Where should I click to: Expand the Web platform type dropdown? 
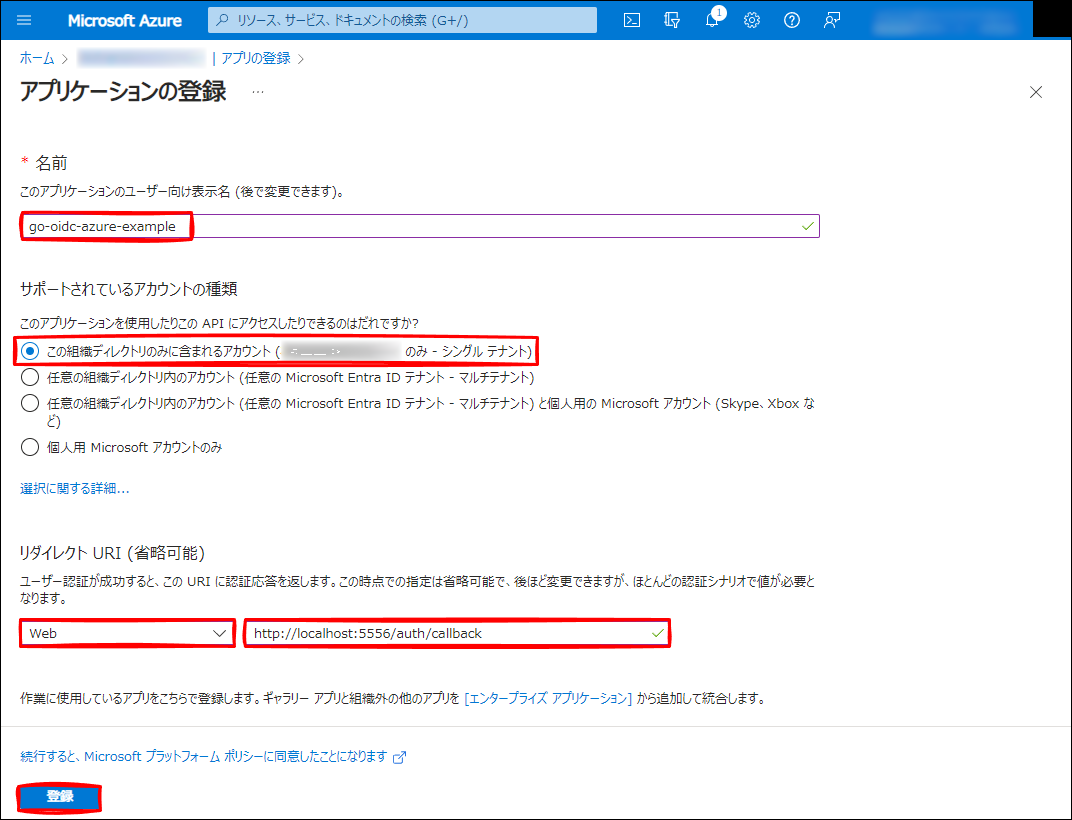coord(127,634)
